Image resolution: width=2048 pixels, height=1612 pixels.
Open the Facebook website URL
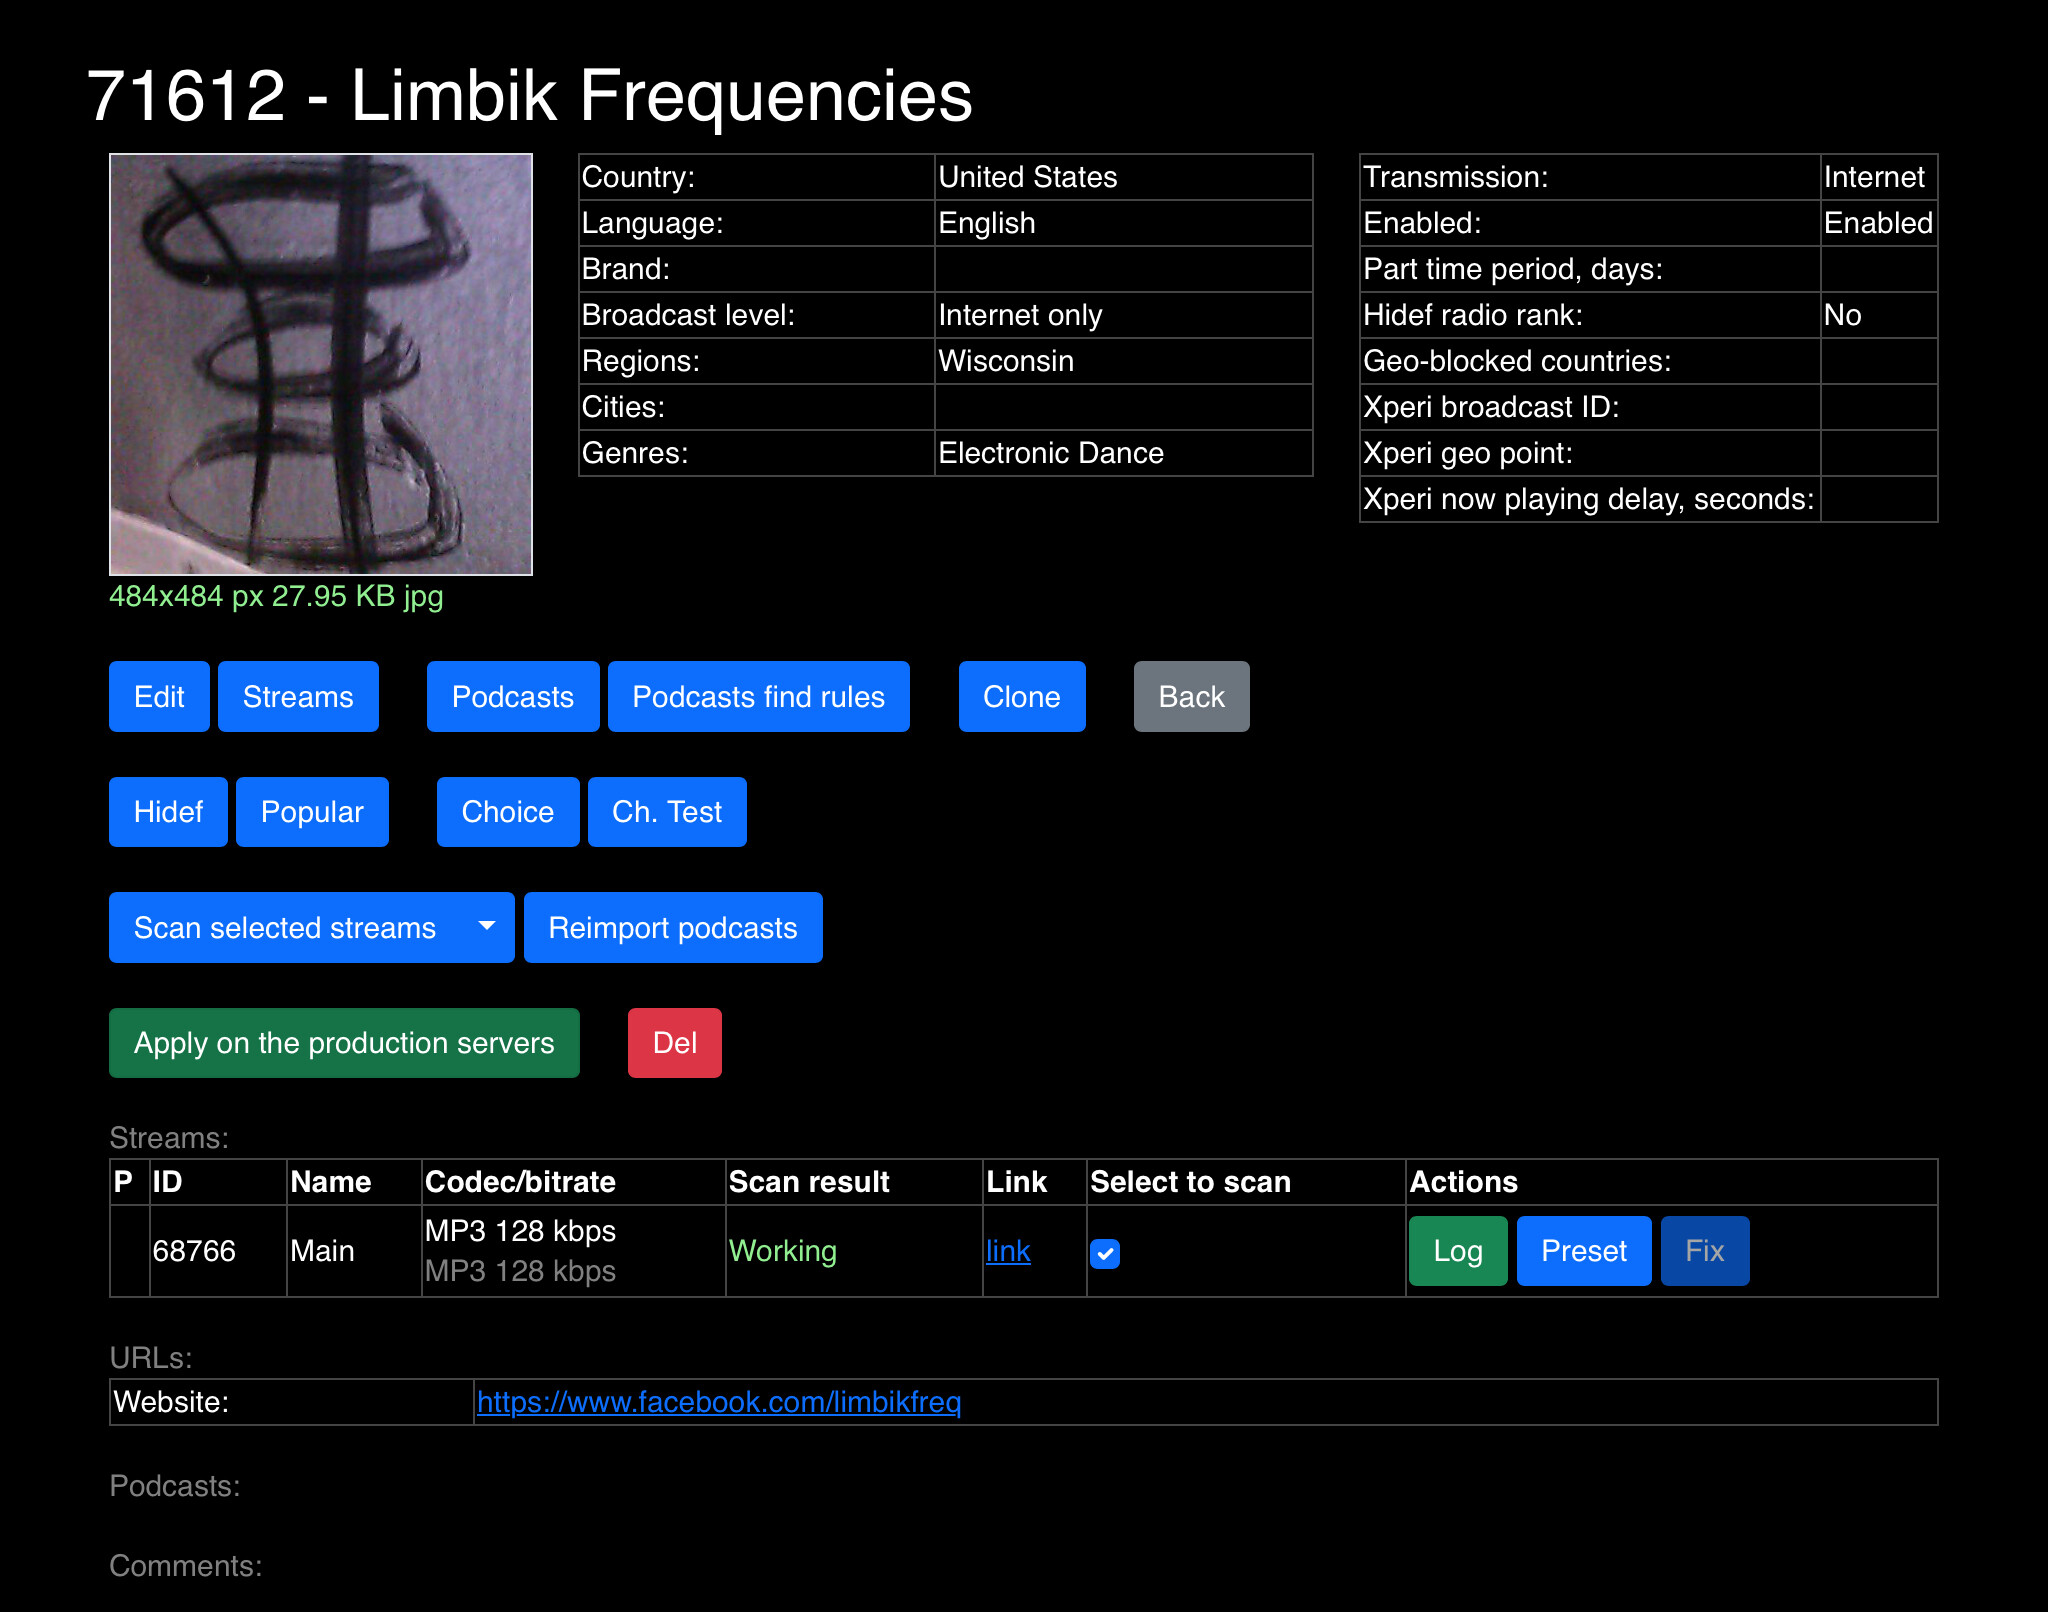(718, 1401)
